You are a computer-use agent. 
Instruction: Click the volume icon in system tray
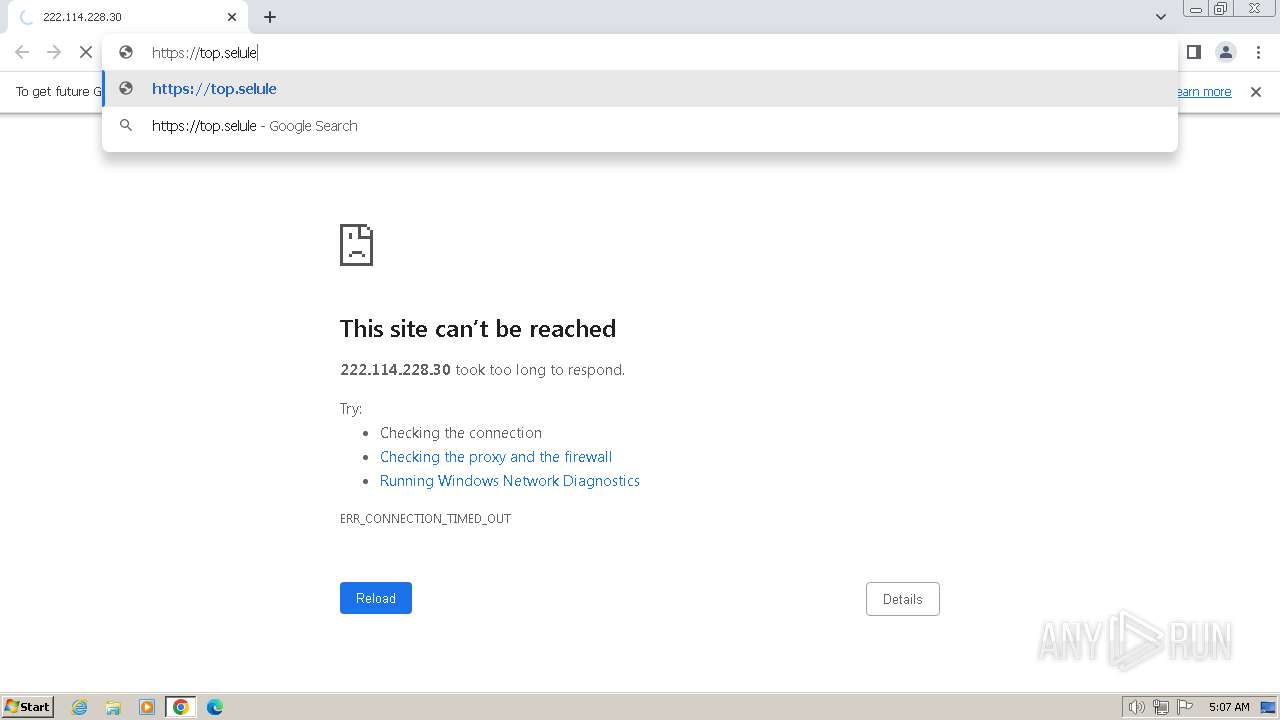point(1136,707)
